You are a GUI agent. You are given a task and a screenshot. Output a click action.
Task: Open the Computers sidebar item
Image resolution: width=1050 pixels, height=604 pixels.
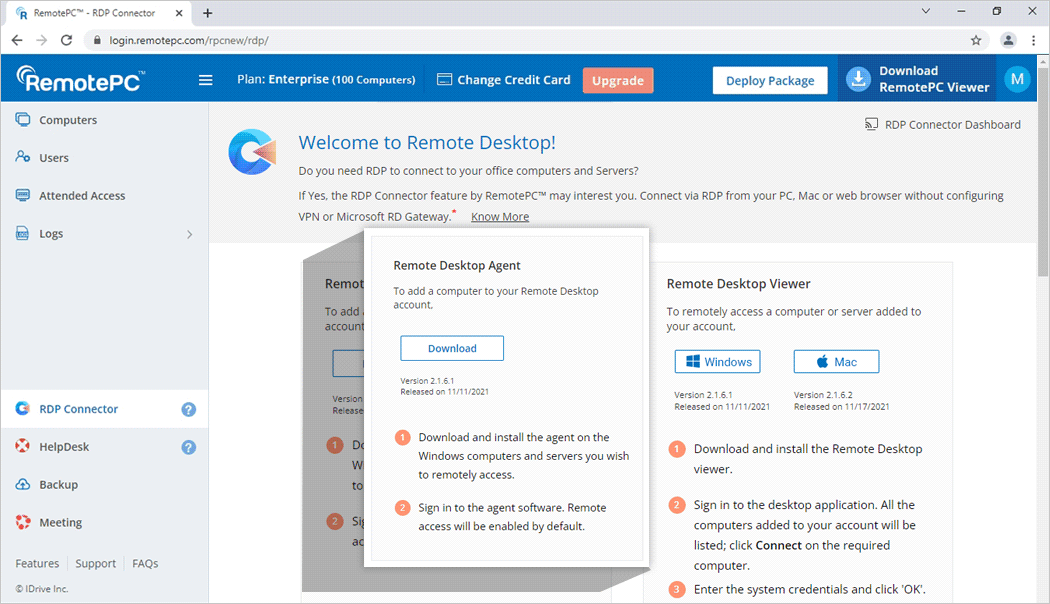(68, 120)
